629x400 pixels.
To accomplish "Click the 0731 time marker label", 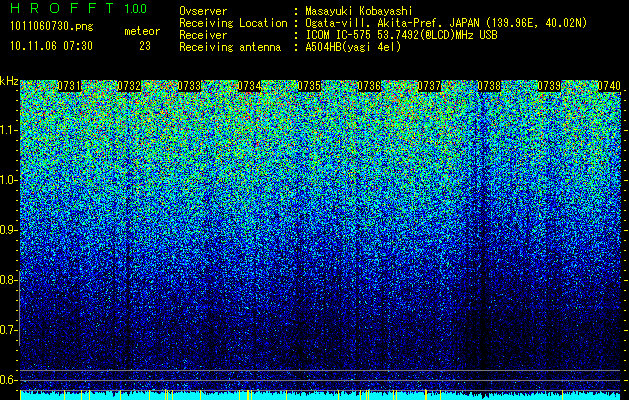I will point(69,86).
